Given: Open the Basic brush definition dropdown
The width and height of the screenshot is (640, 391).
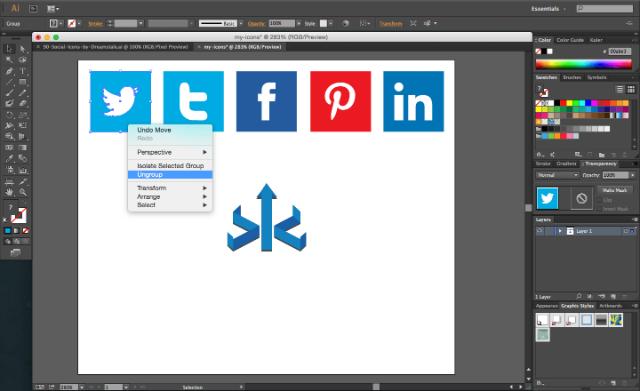Looking at the screenshot, I should (241, 24).
